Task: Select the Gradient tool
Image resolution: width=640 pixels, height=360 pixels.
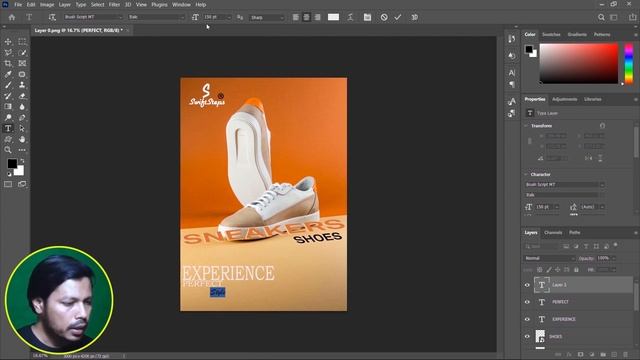Action: tap(8, 107)
